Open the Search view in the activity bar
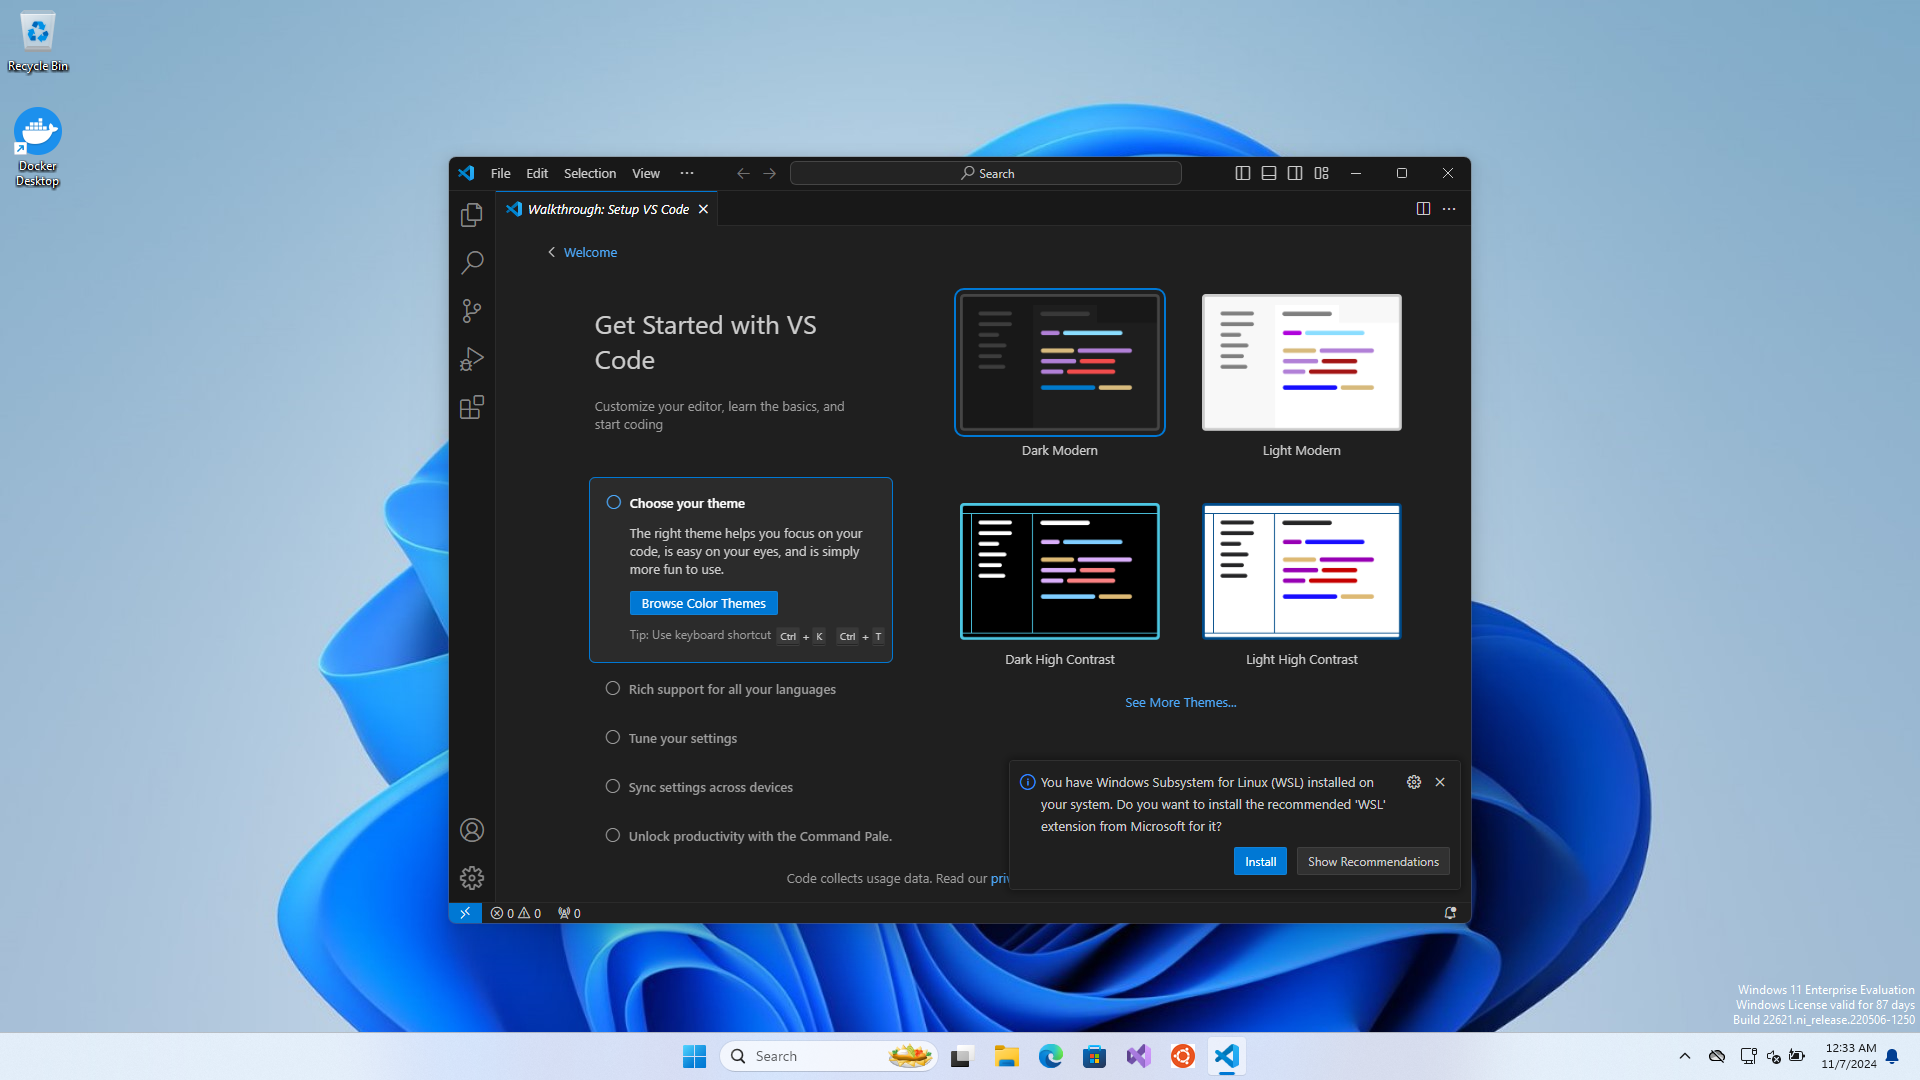 pyautogui.click(x=471, y=262)
